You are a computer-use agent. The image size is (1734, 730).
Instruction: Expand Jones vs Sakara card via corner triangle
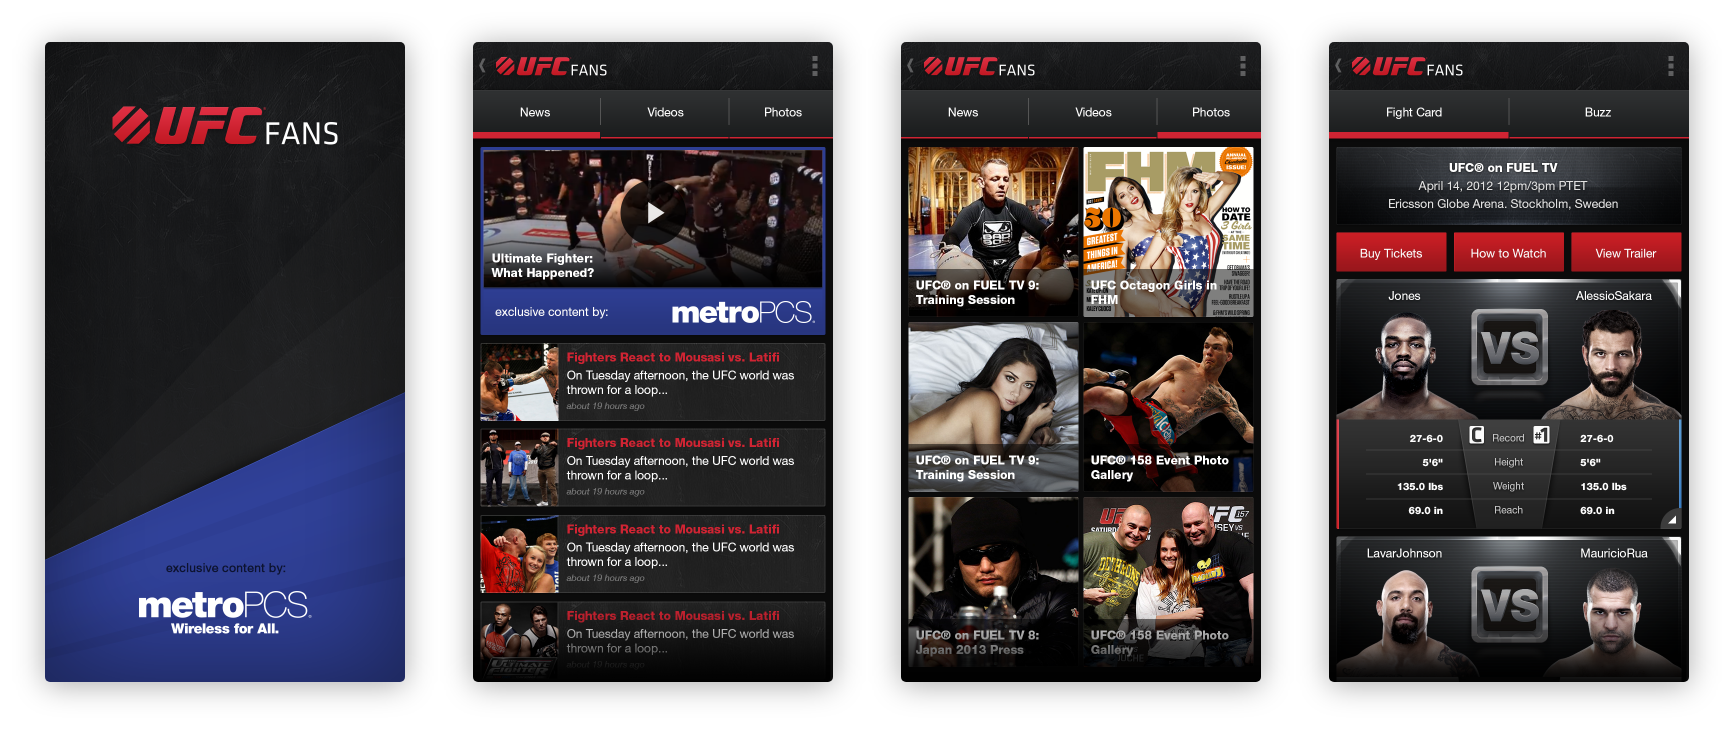(1671, 519)
